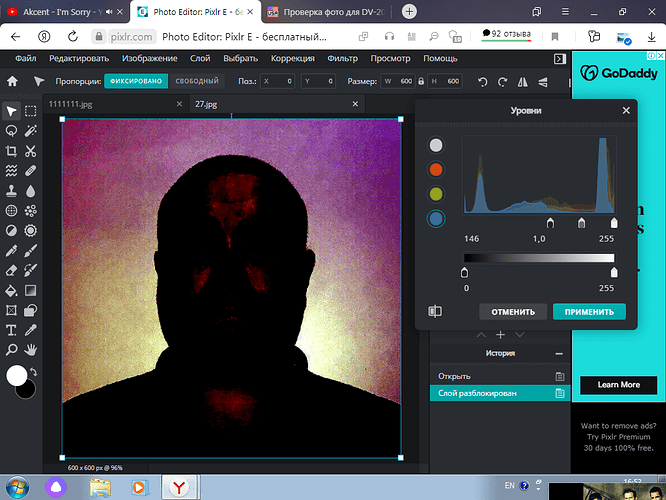
Task: Select the Pen tool
Action: [11, 251]
